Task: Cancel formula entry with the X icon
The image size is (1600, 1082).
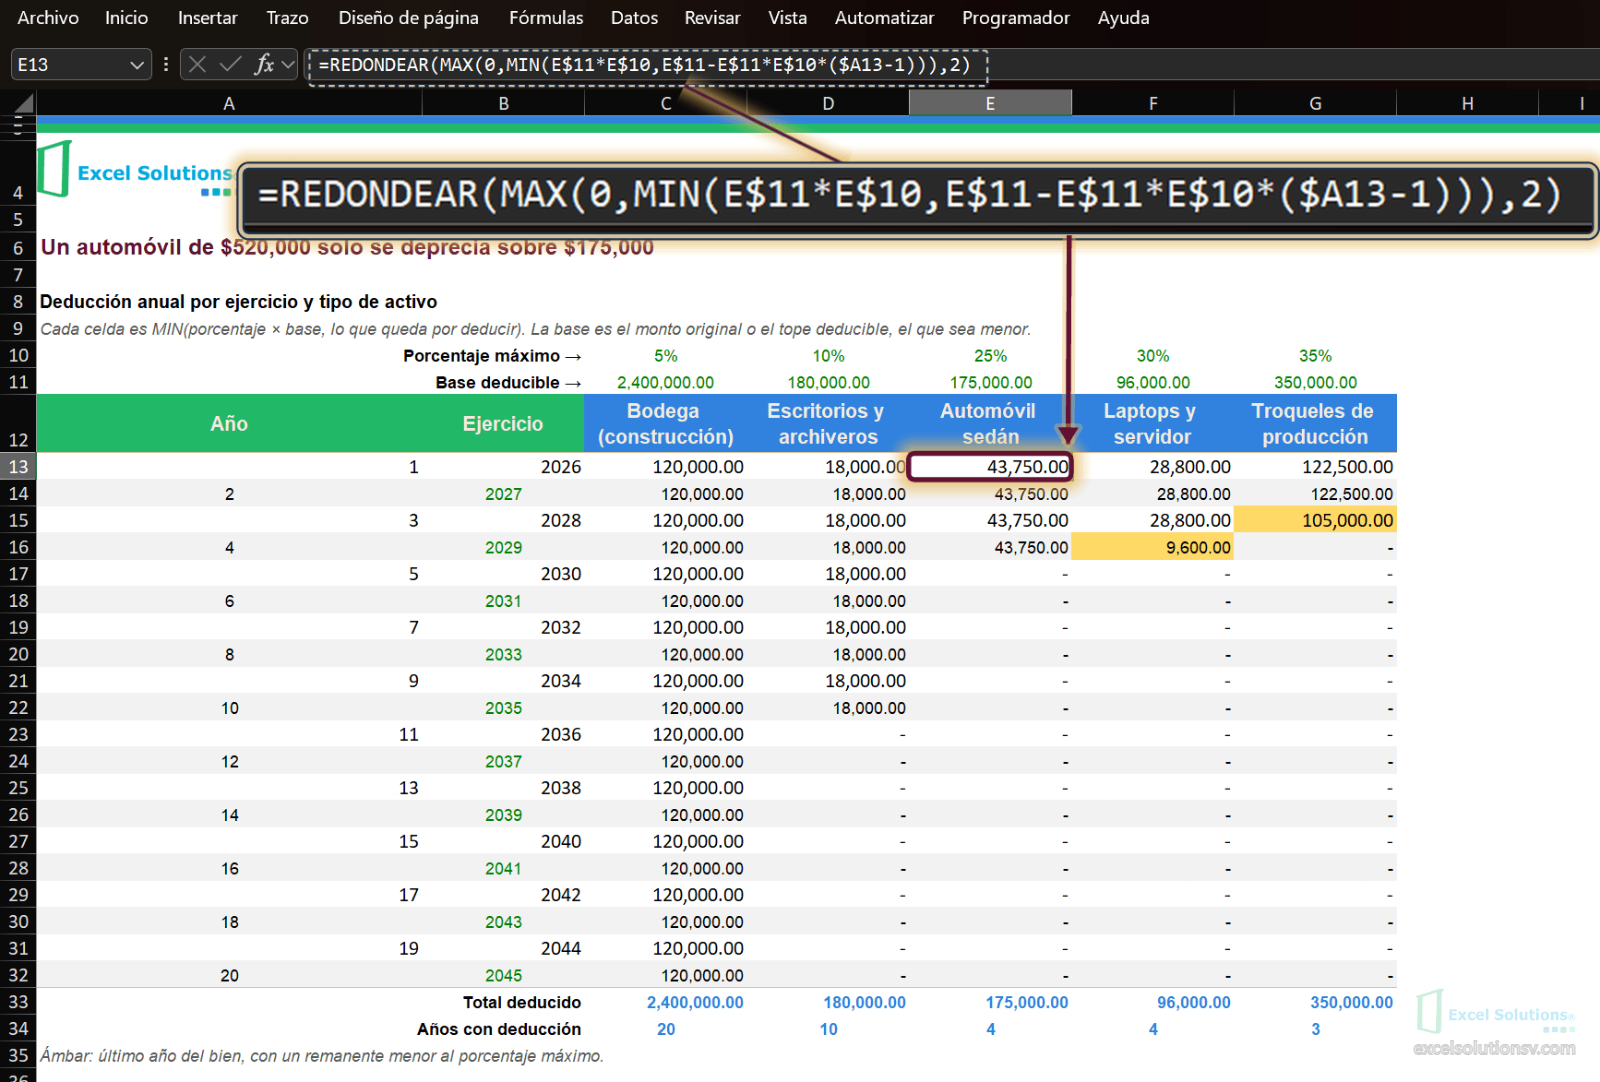Action: pyautogui.click(x=197, y=65)
